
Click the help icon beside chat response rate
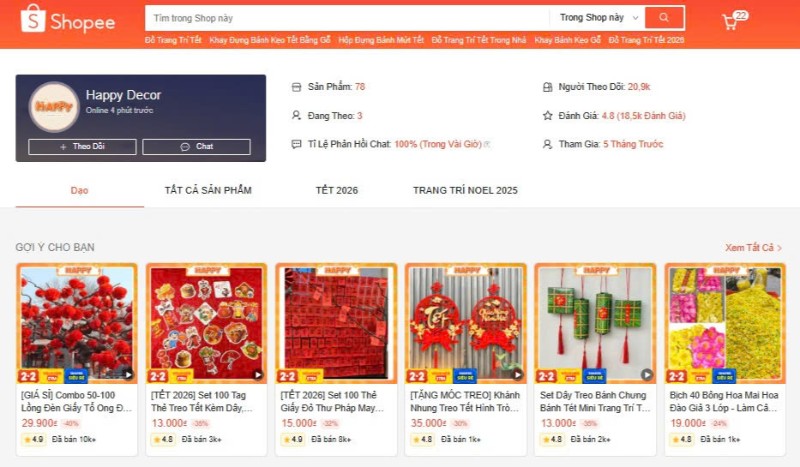pyautogui.click(x=487, y=144)
